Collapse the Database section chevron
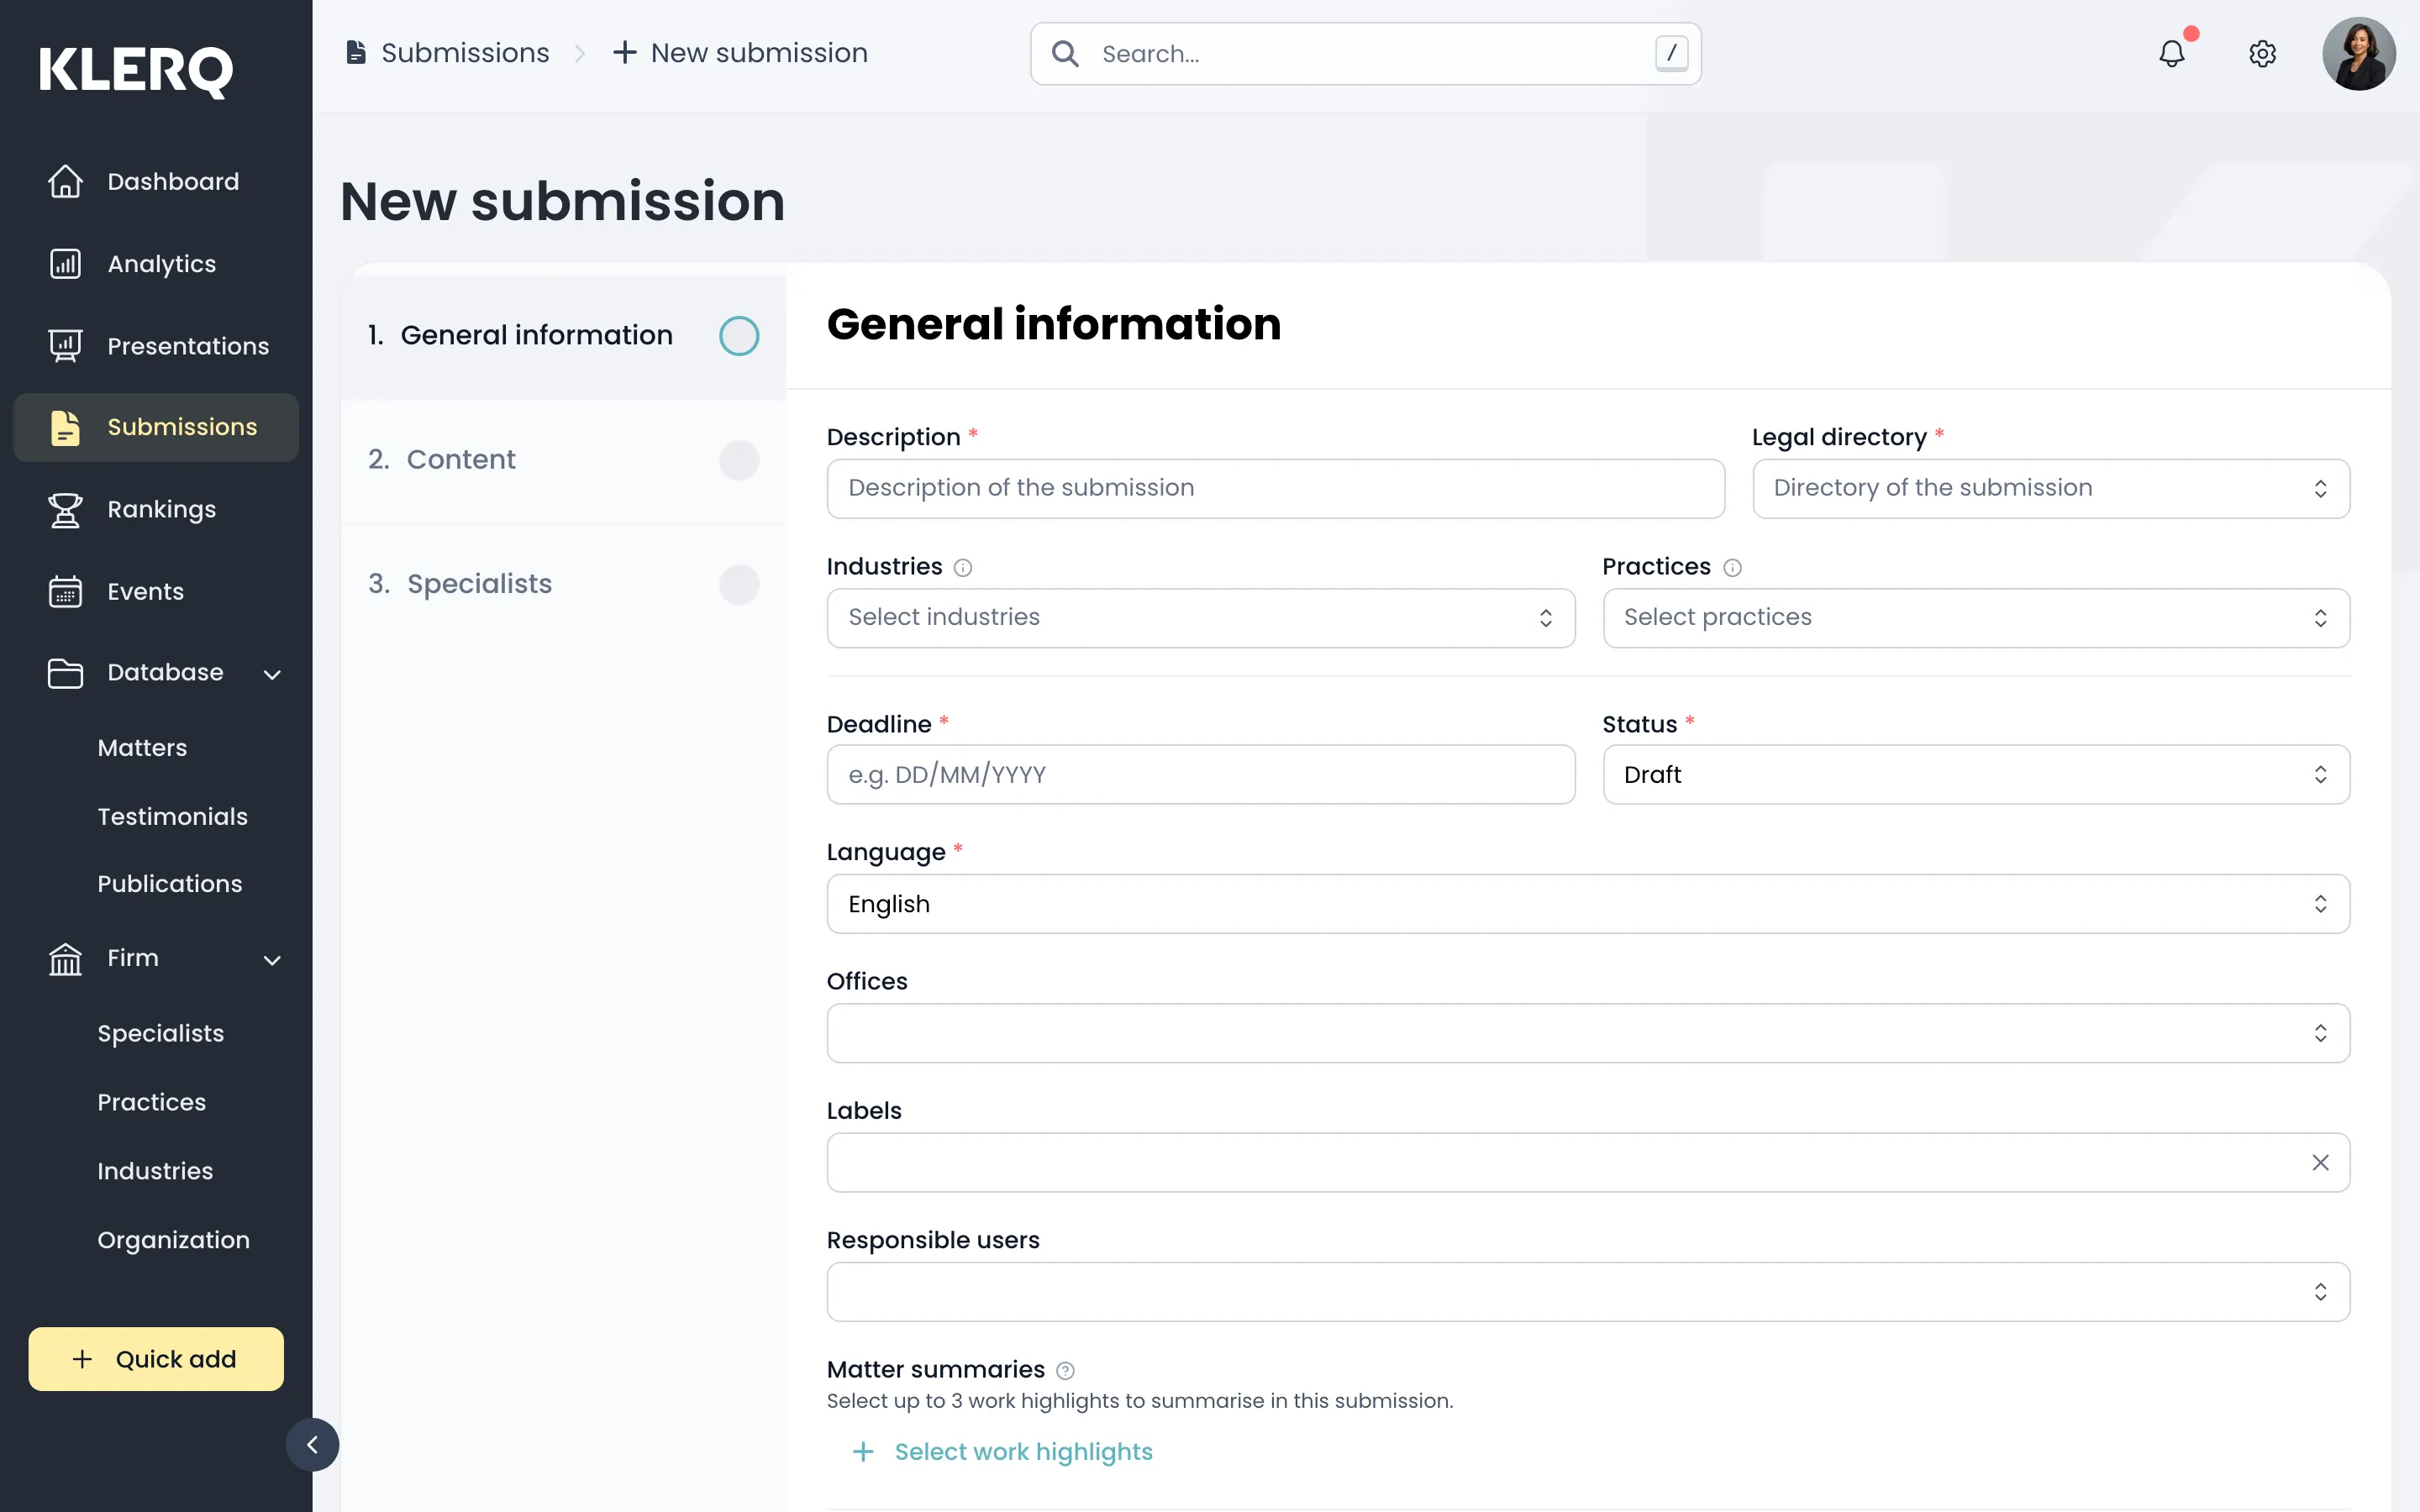This screenshot has width=2420, height=1512. (x=272, y=674)
